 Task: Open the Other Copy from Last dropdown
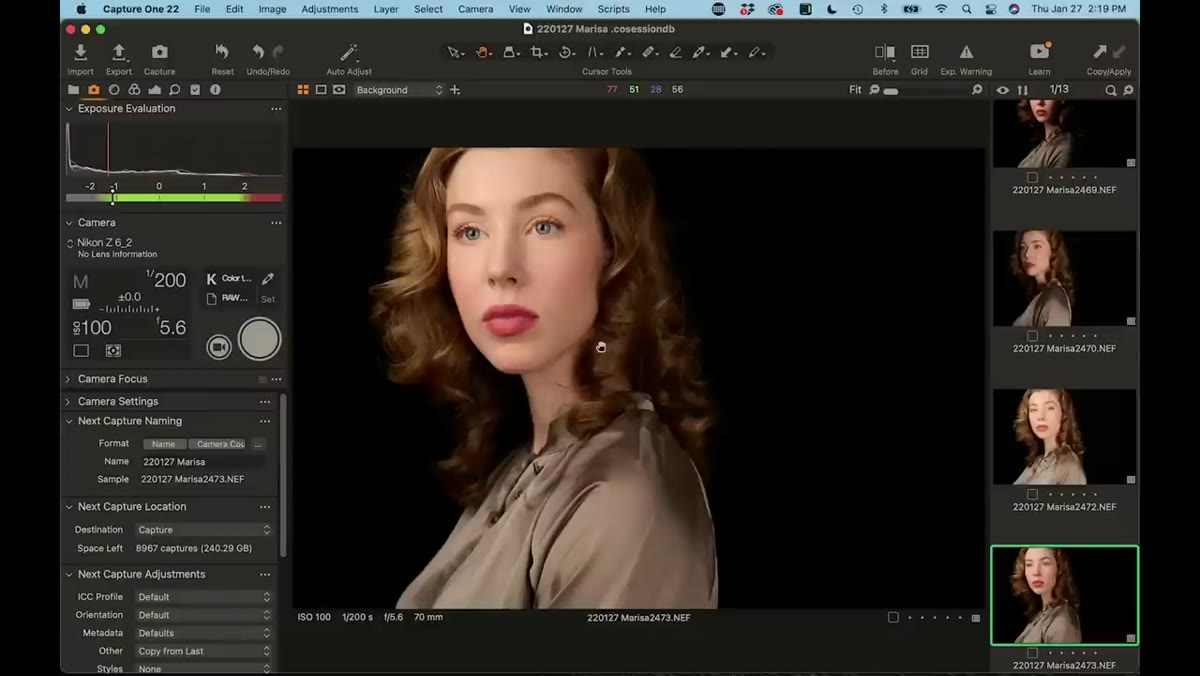click(204, 651)
